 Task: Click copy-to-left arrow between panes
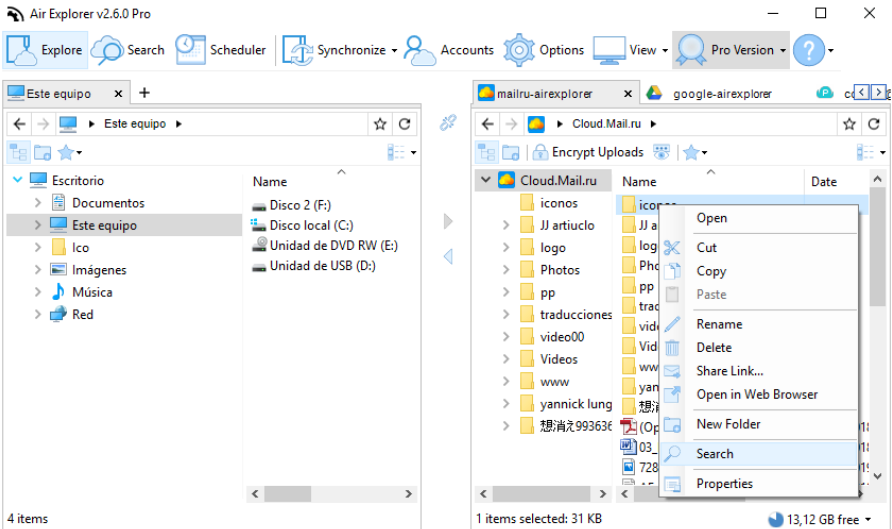point(448,257)
